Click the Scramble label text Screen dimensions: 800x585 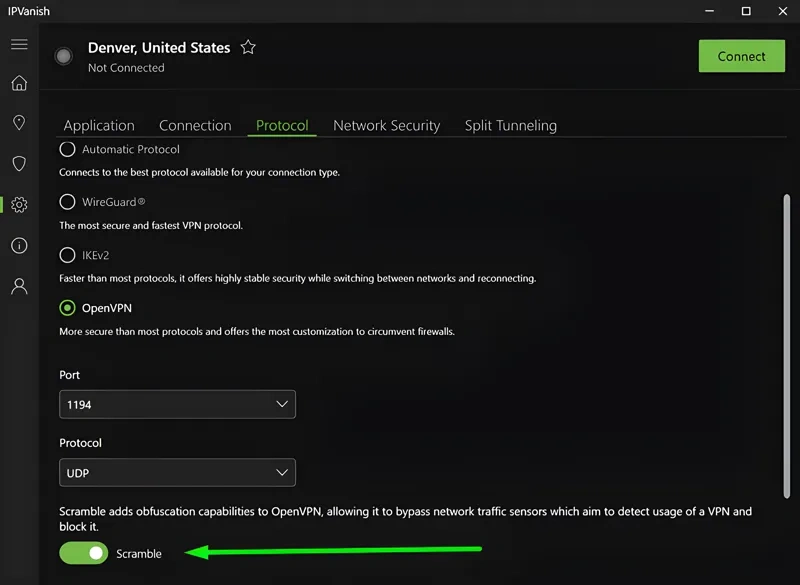pos(139,554)
